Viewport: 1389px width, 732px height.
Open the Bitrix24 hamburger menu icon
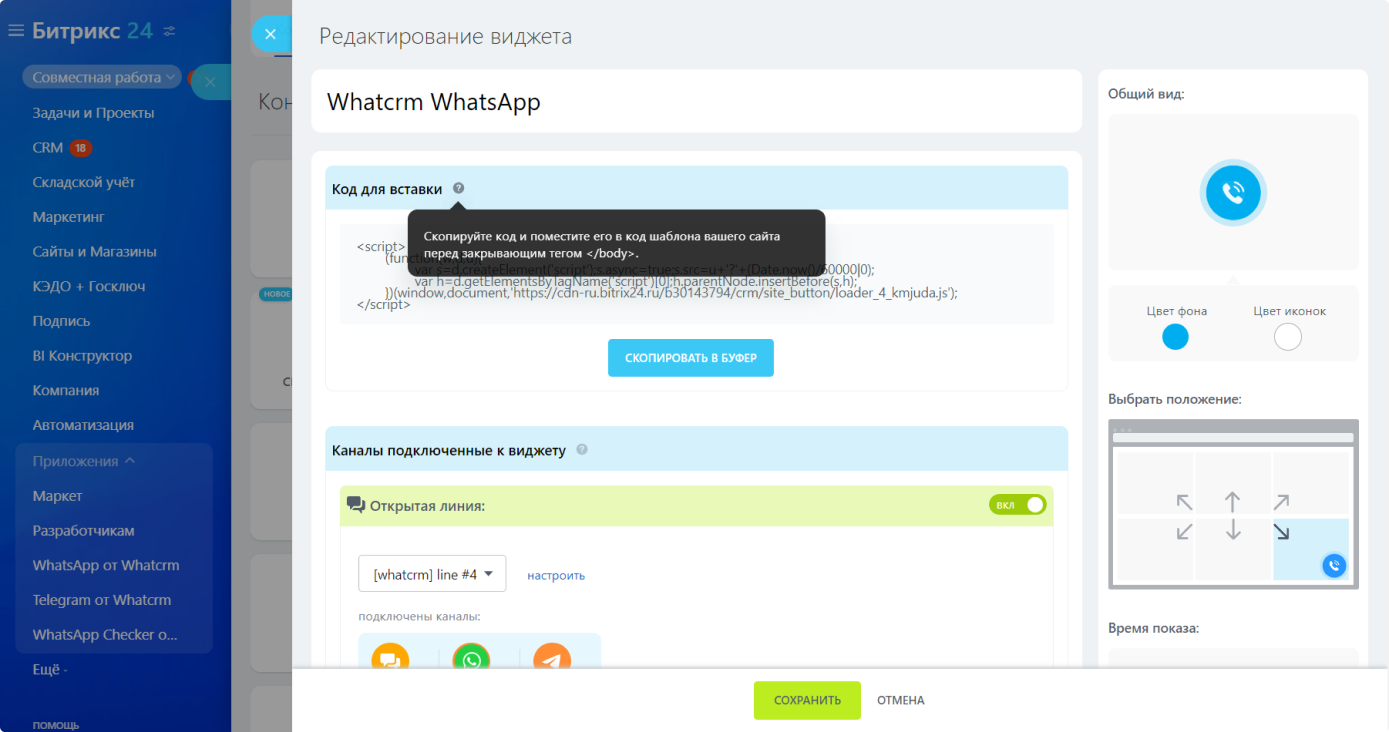click(x=15, y=31)
